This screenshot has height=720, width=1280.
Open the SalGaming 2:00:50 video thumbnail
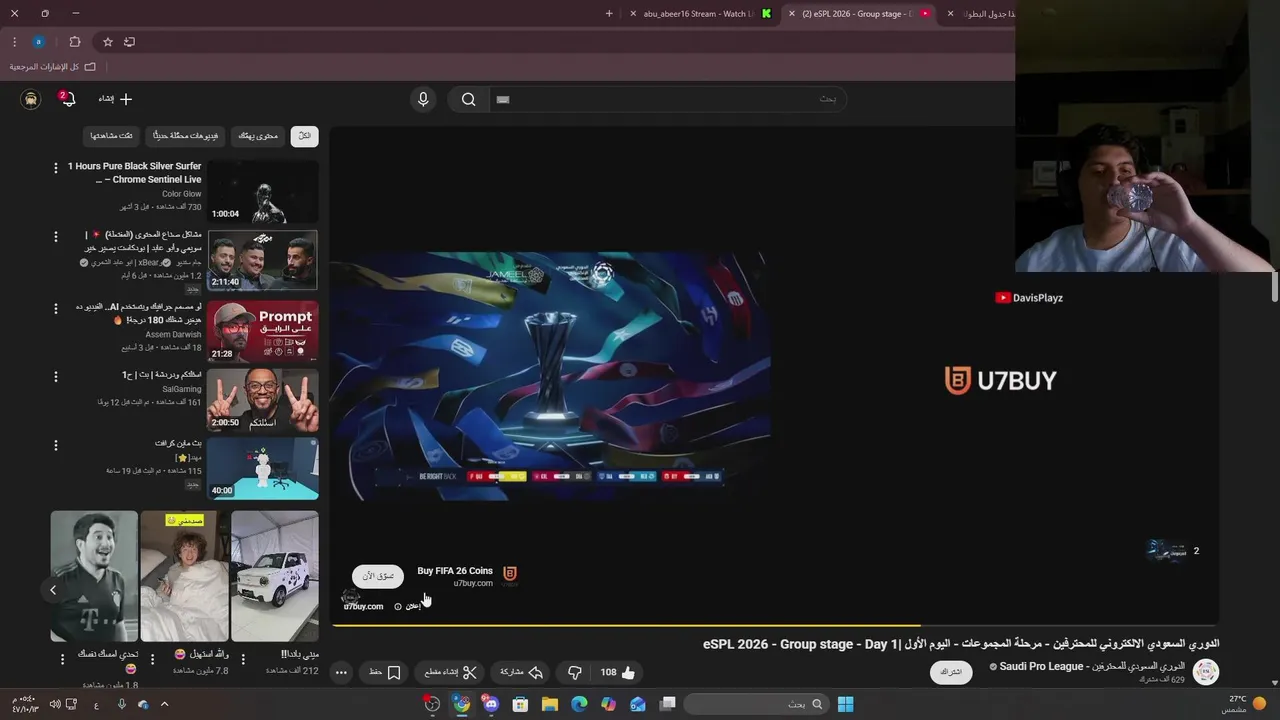pos(262,400)
